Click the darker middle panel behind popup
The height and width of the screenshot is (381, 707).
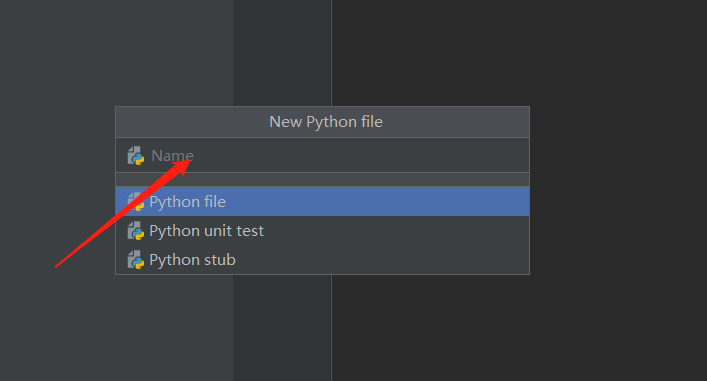tap(282, 53)
